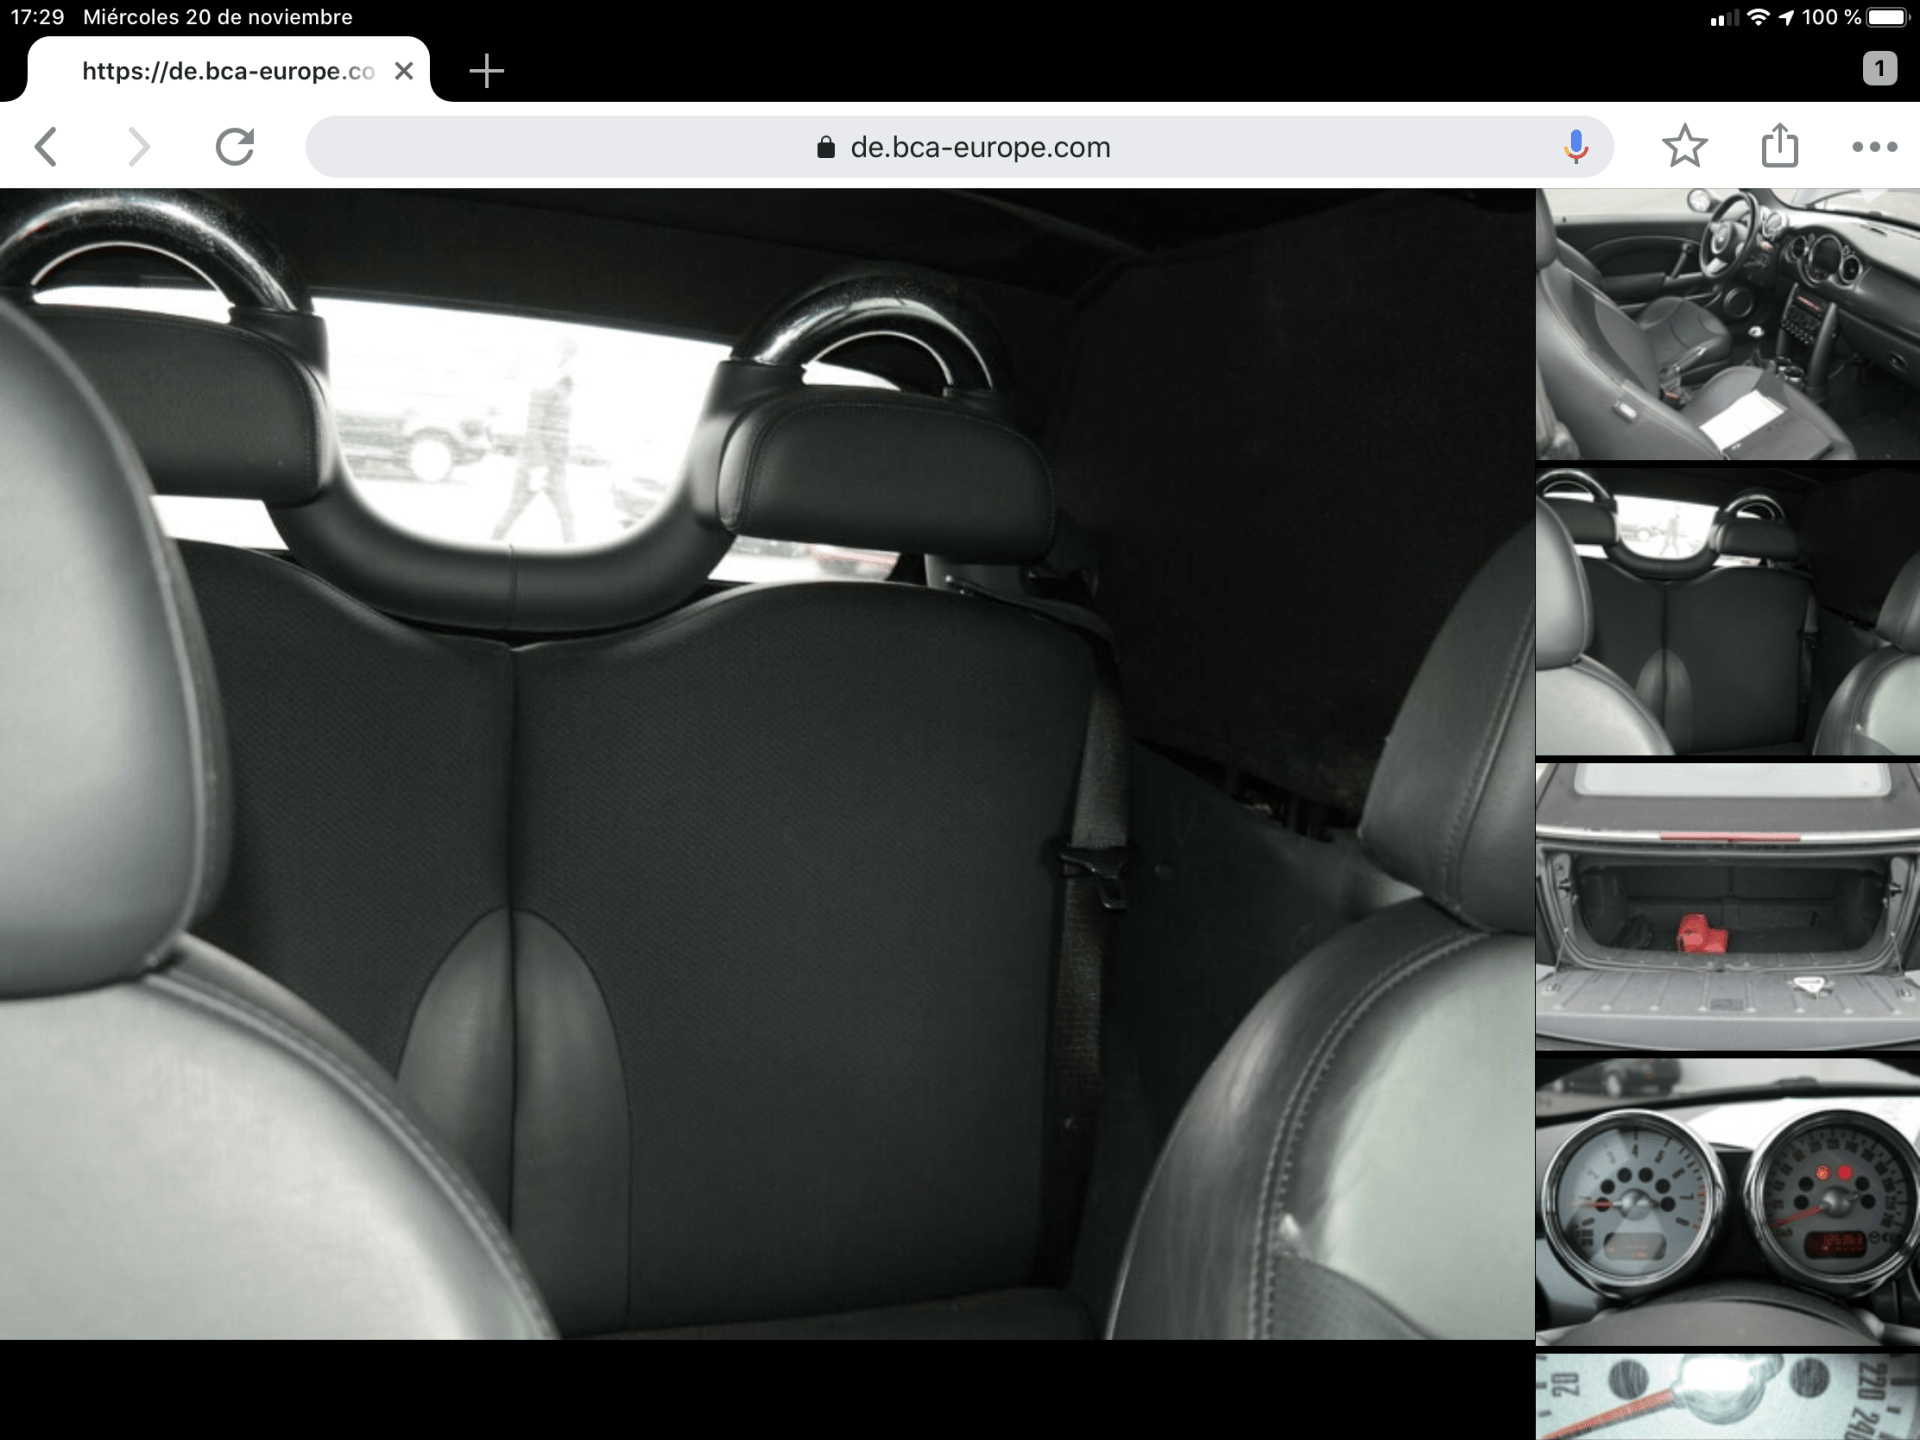Tap the padlock icon in address bar
This screenshot has width=1920, height=1440.
pos(825,148)
